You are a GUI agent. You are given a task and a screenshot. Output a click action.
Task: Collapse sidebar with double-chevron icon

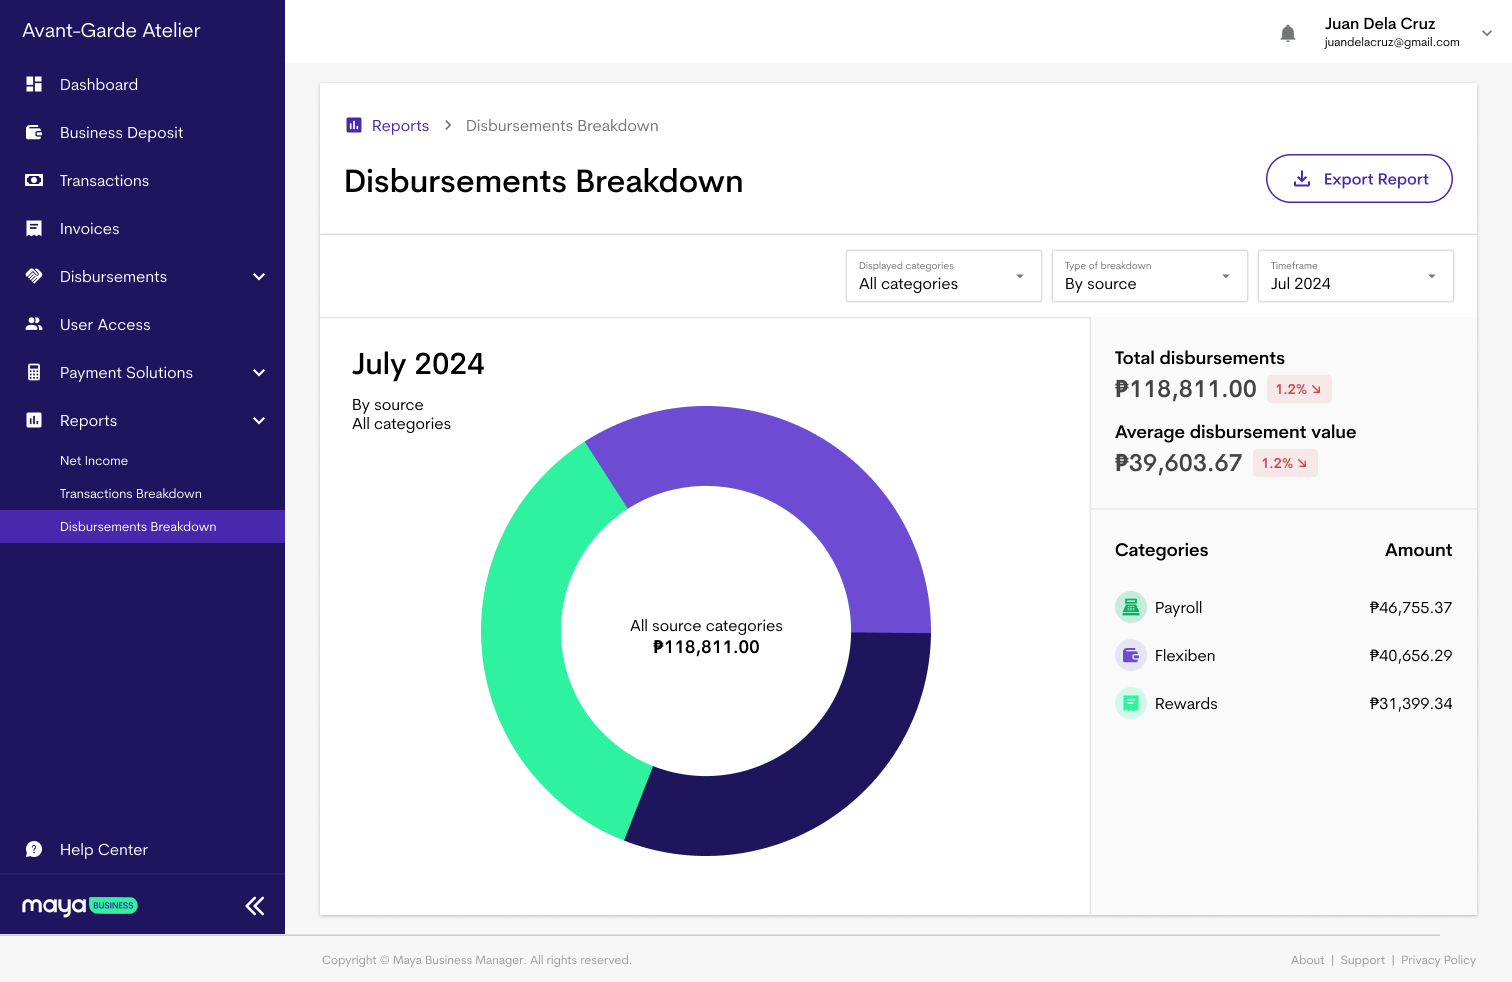click(255, 906)
